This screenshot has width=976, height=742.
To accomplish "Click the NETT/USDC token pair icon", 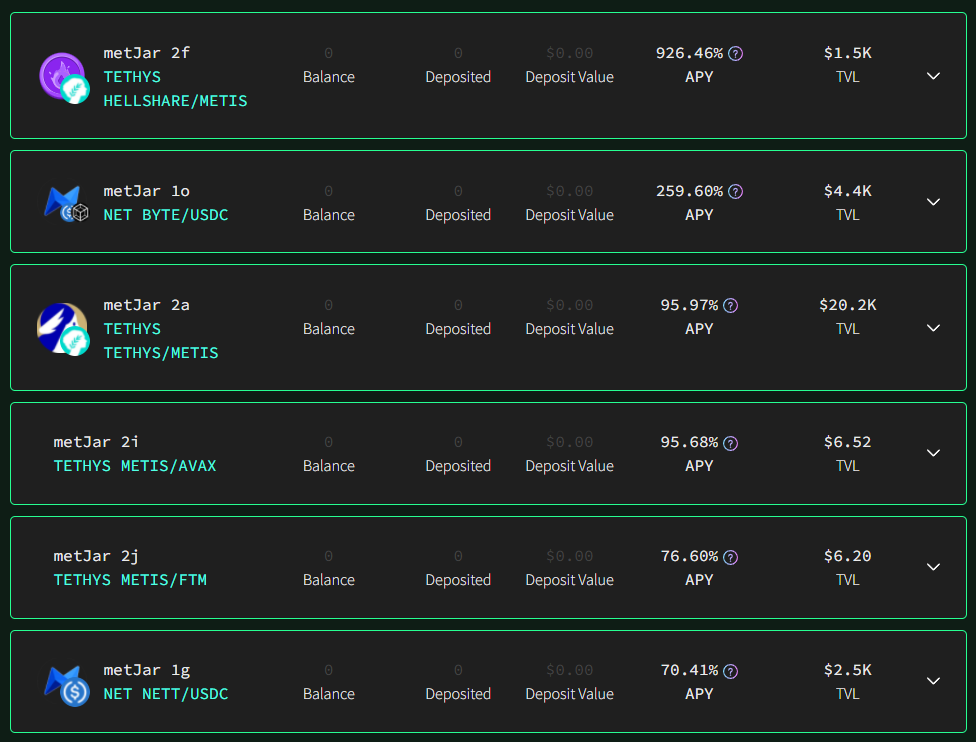I will pos(67,685).
